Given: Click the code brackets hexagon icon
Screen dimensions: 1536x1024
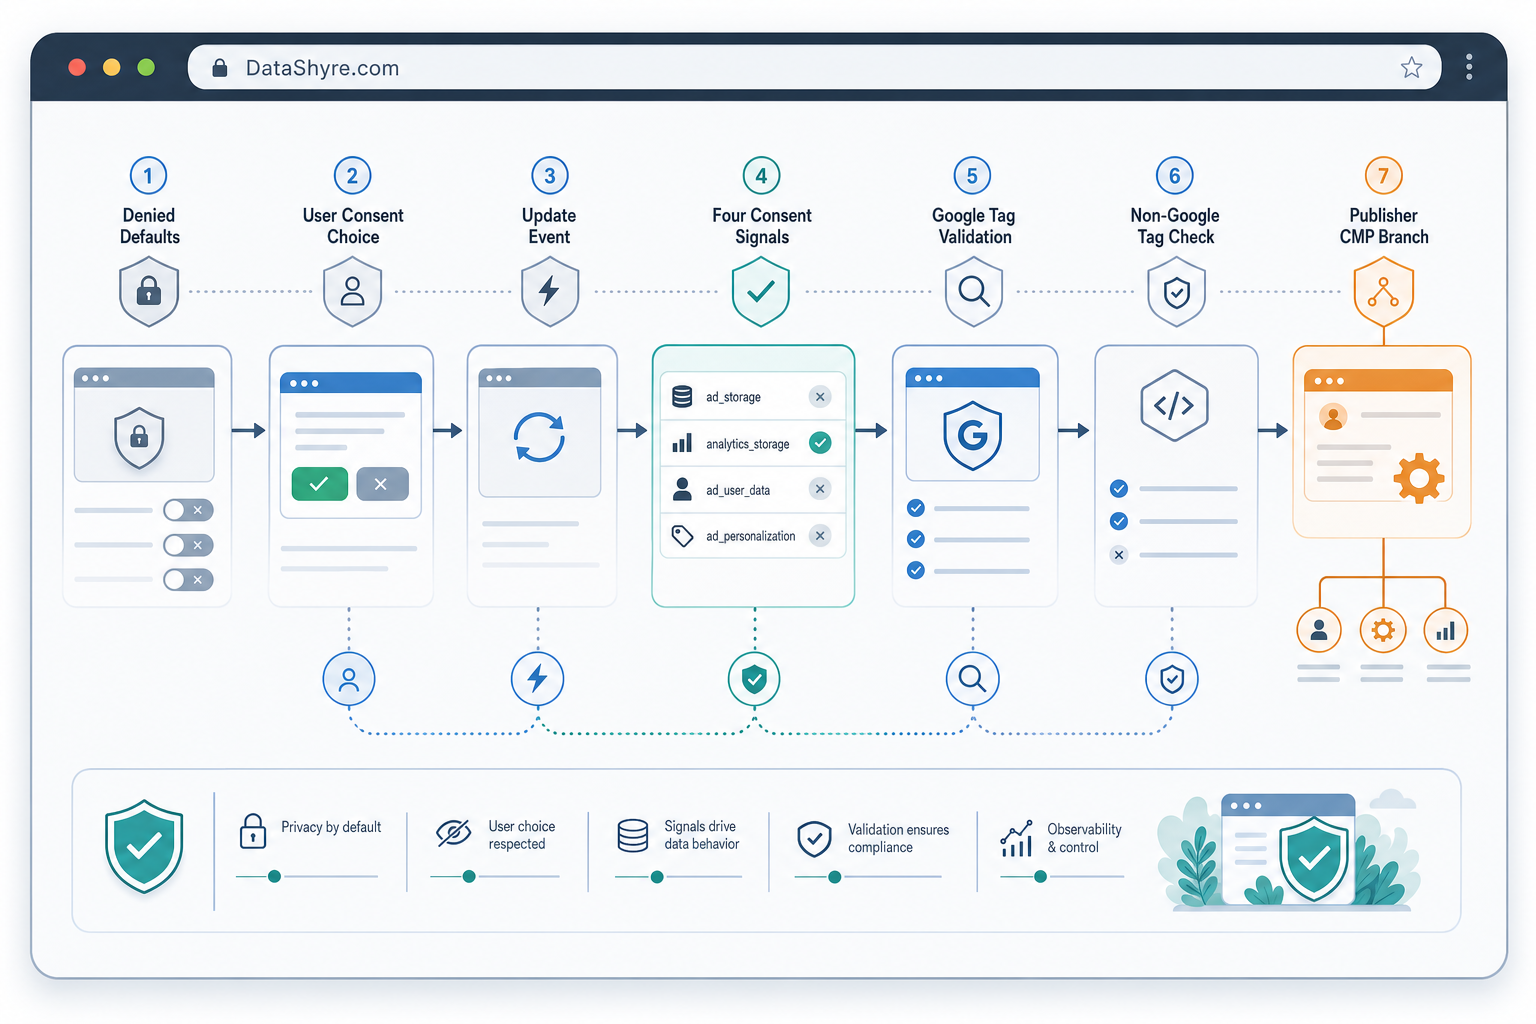Looking at the screenshot, I should click(x=1174, y=405).
